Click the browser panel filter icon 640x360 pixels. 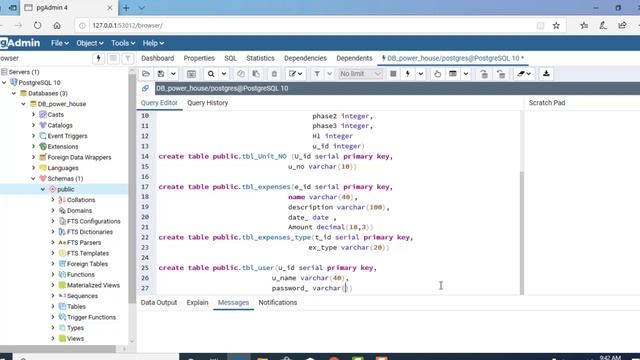[x=128, y=58]
